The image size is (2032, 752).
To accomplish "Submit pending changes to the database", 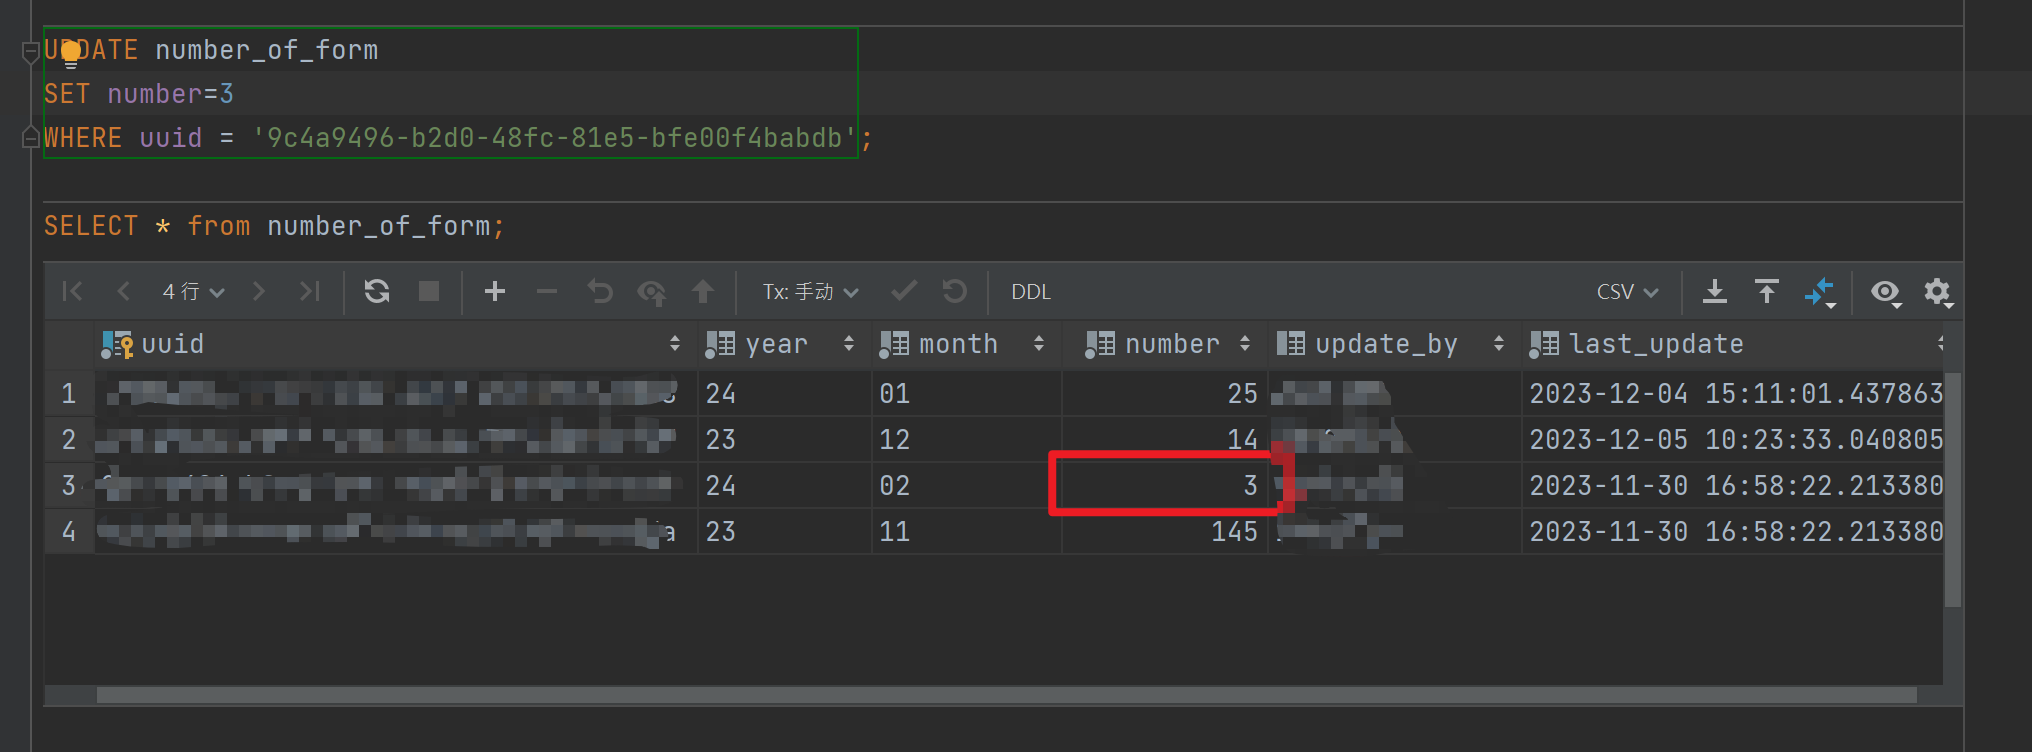I will [x=703, y=291].
